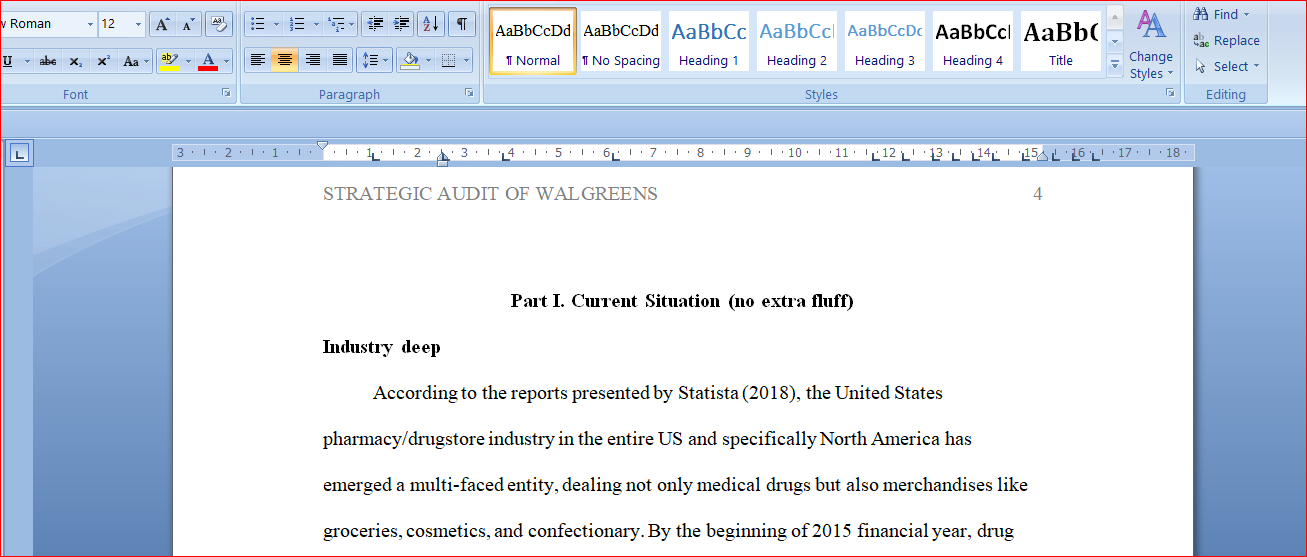The height and width of the screenshot is (557, 1307).
Task: Click the header text STRATEGIC AUDIT OF WALGREENS
Action: 490,194
